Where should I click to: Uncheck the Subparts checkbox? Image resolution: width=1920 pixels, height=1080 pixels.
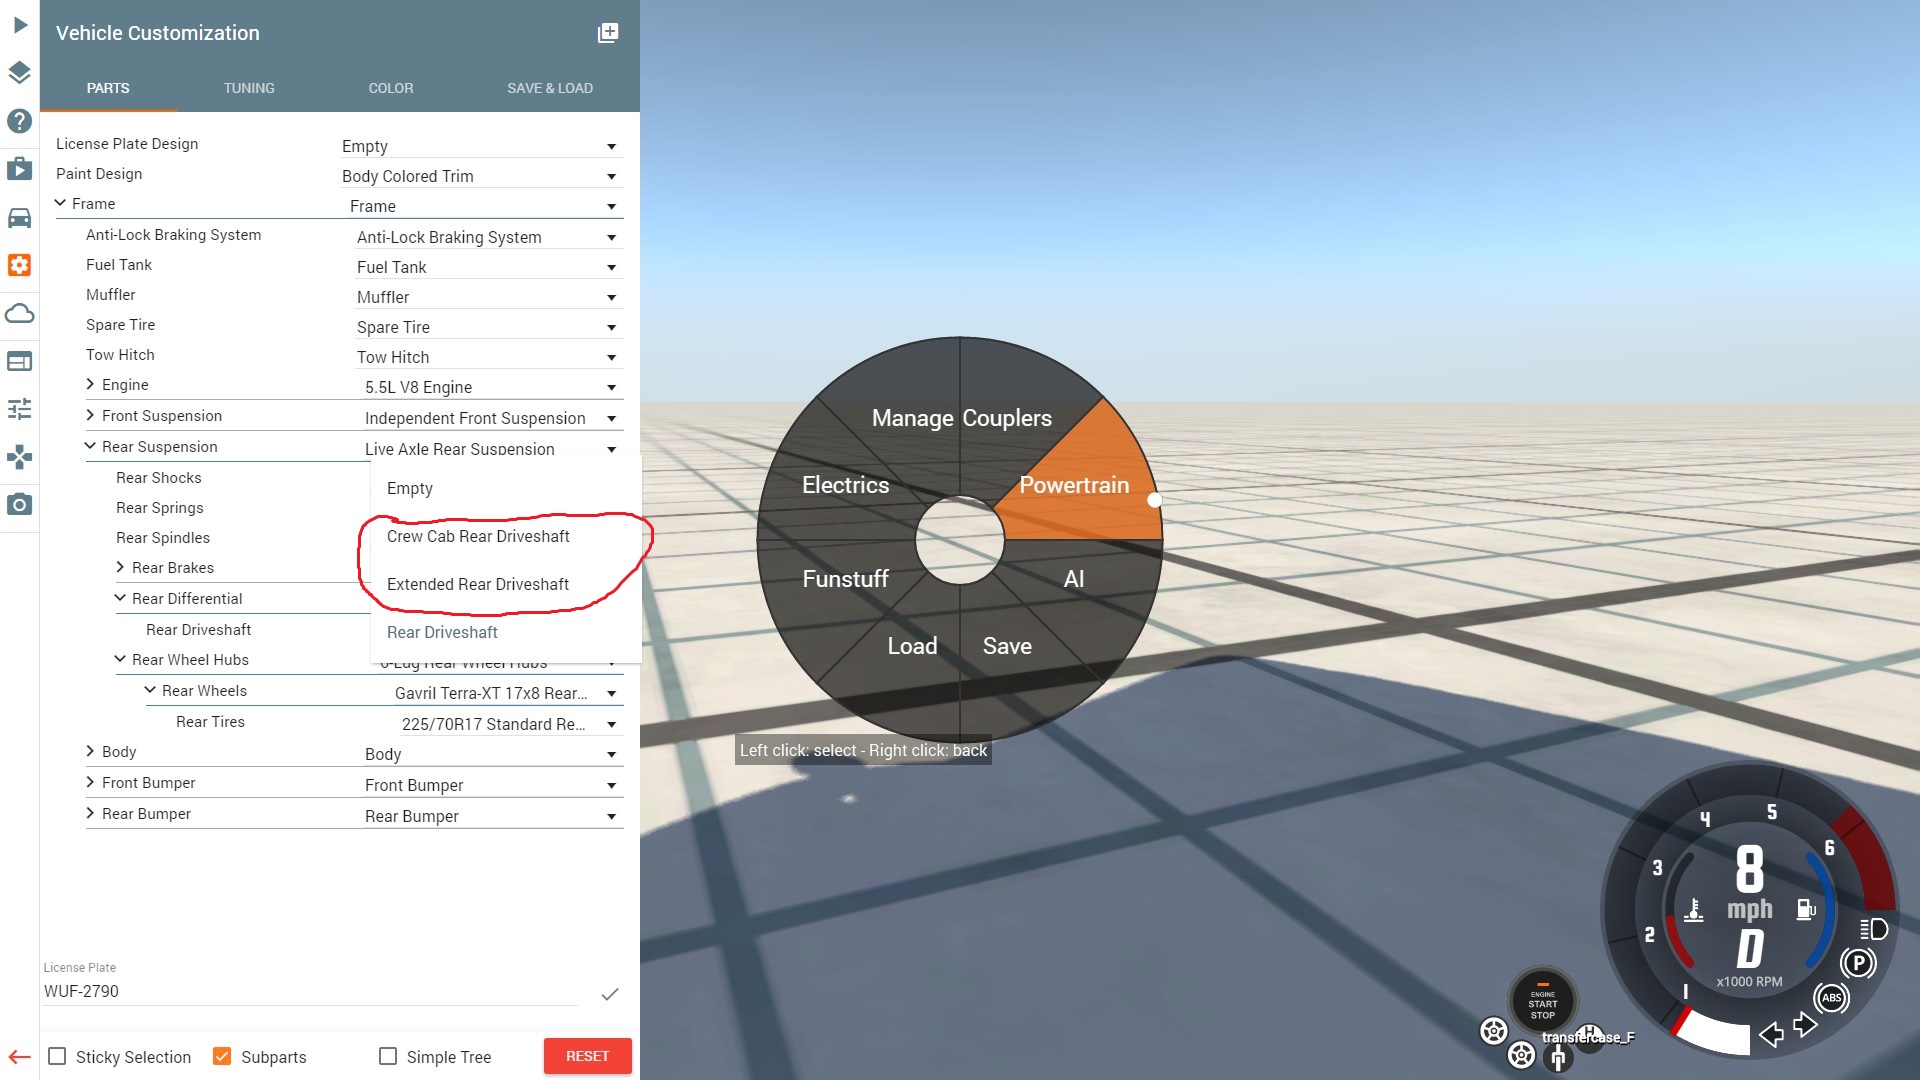(x=222, y=1056)
